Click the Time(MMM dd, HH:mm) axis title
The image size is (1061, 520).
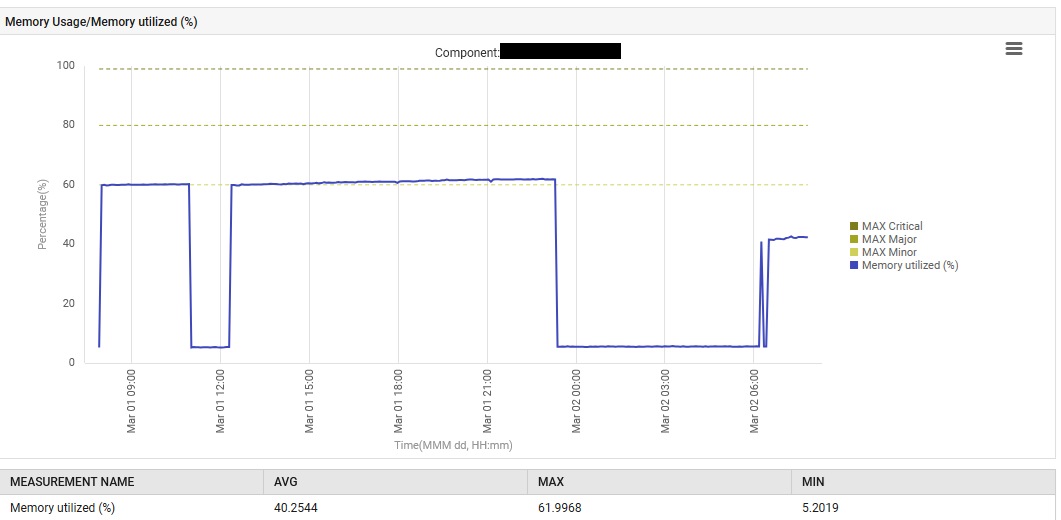pyautogui.click(x=453, y=445)
